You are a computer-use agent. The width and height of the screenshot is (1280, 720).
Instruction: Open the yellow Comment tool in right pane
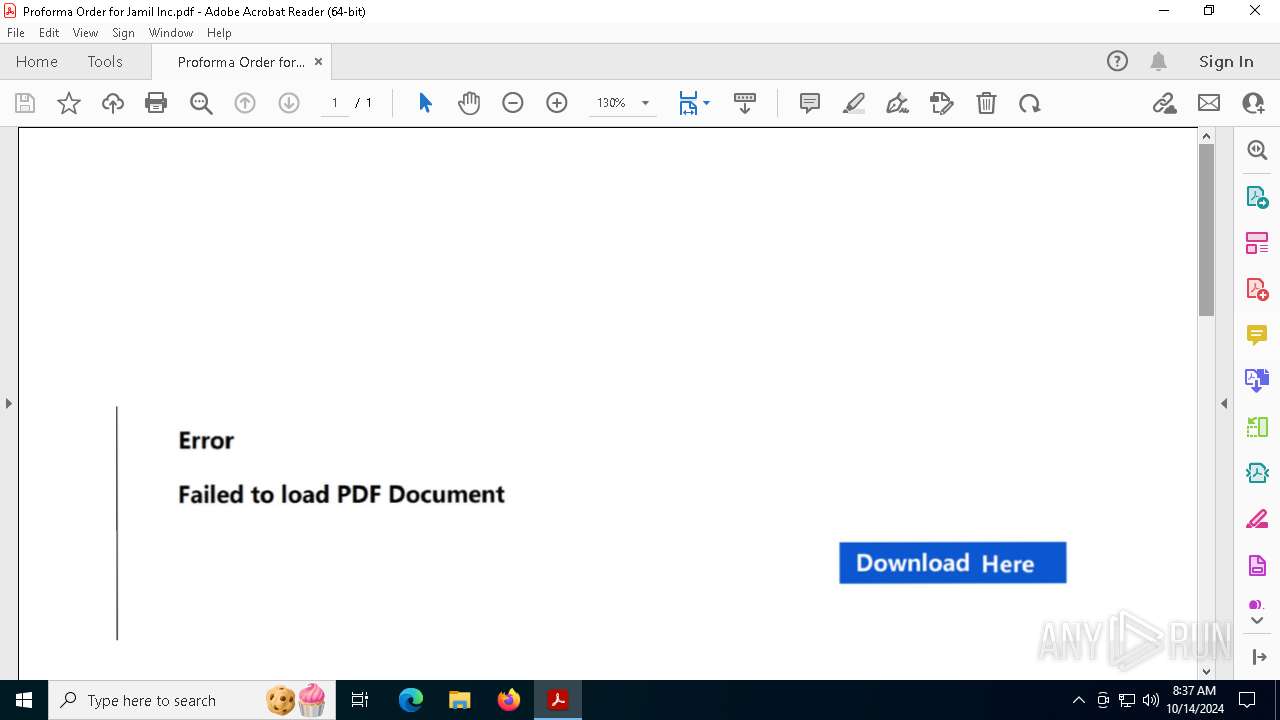[x=1257, y=335]
